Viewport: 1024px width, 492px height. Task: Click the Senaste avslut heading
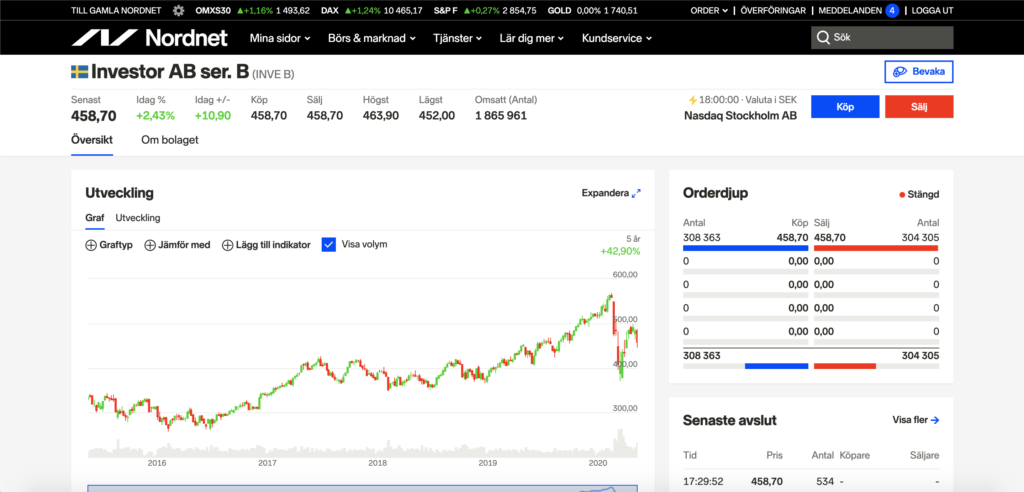coord(729,420)
